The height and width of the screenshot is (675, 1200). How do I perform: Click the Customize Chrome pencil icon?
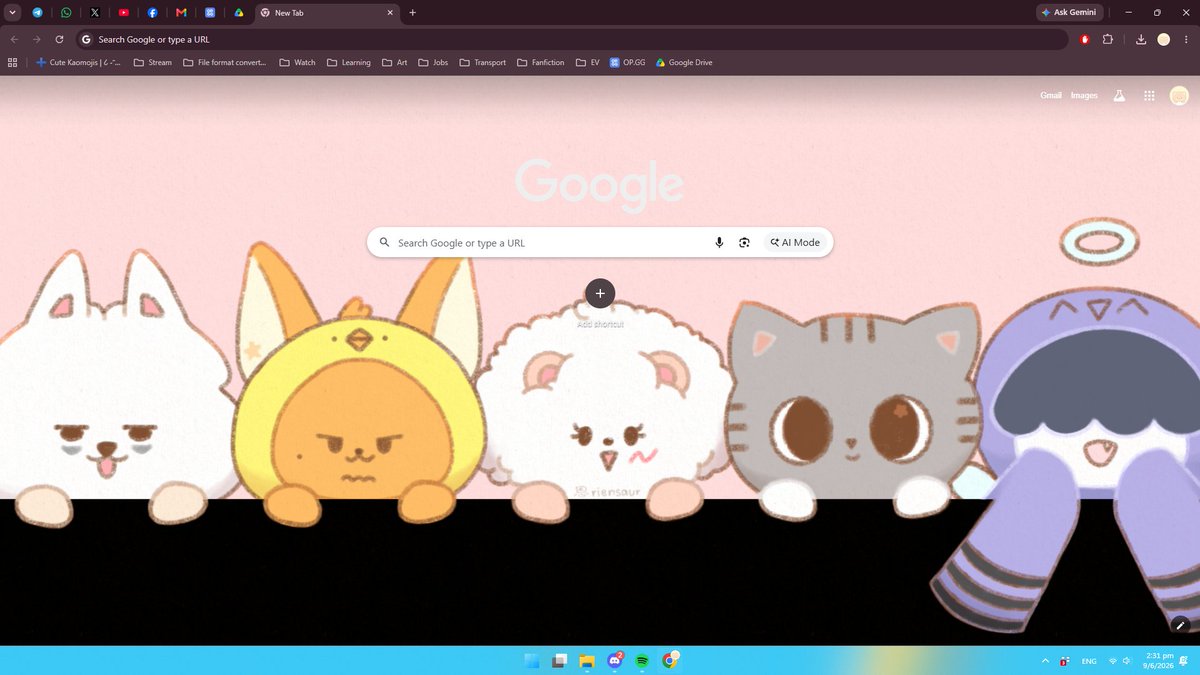[1179, 624]
